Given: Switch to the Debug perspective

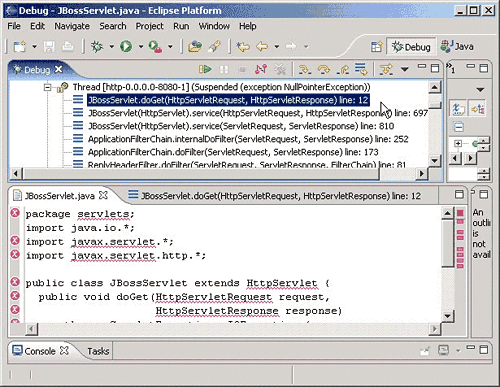Looking at the screenshot, I should pyautogui.click(x=411, y=47).
